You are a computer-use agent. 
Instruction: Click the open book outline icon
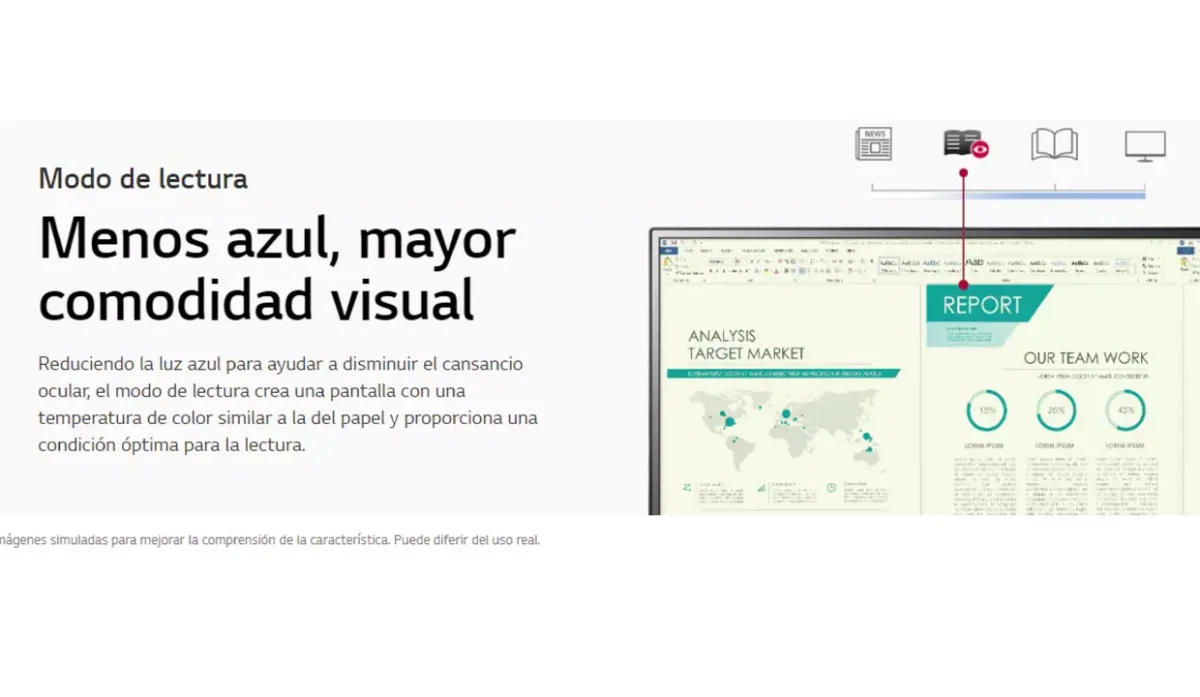click(x=1054, y=144)
